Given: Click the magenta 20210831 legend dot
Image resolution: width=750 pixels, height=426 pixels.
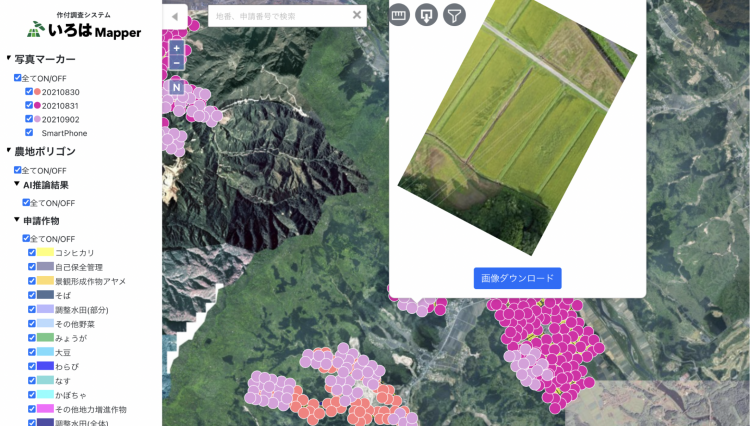Looking at the screenshot, I should coord(37,105).
